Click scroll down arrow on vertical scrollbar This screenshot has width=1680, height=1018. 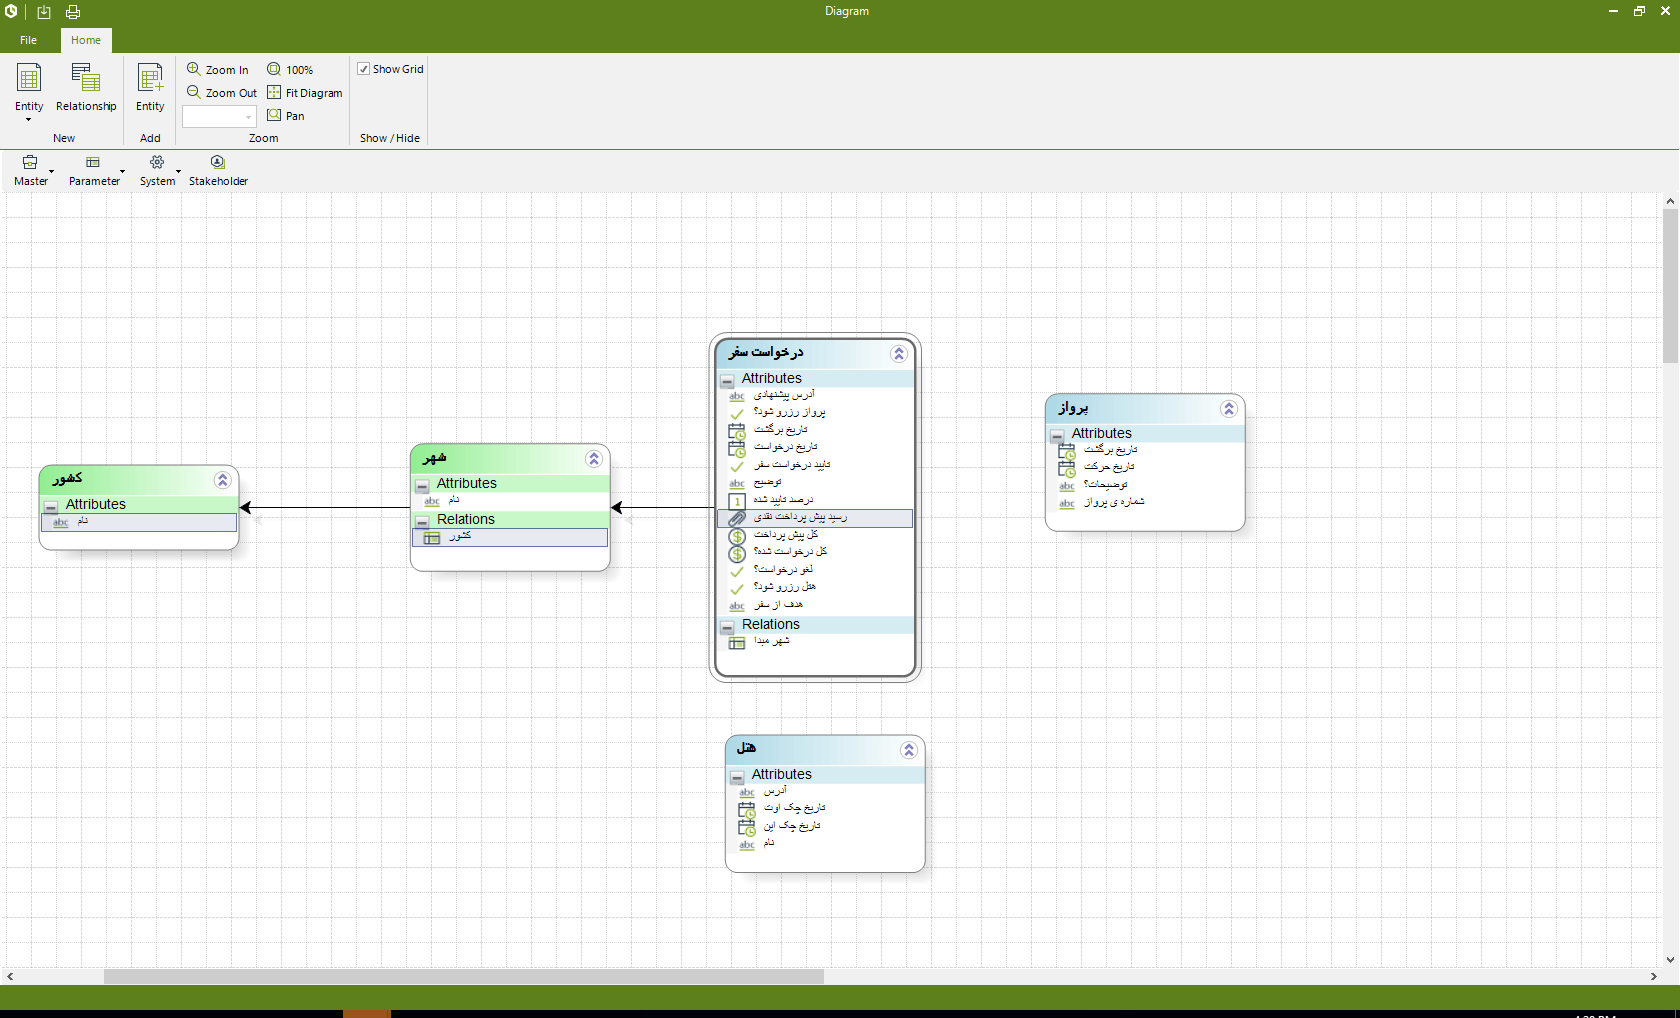[x=1670, y=959]
